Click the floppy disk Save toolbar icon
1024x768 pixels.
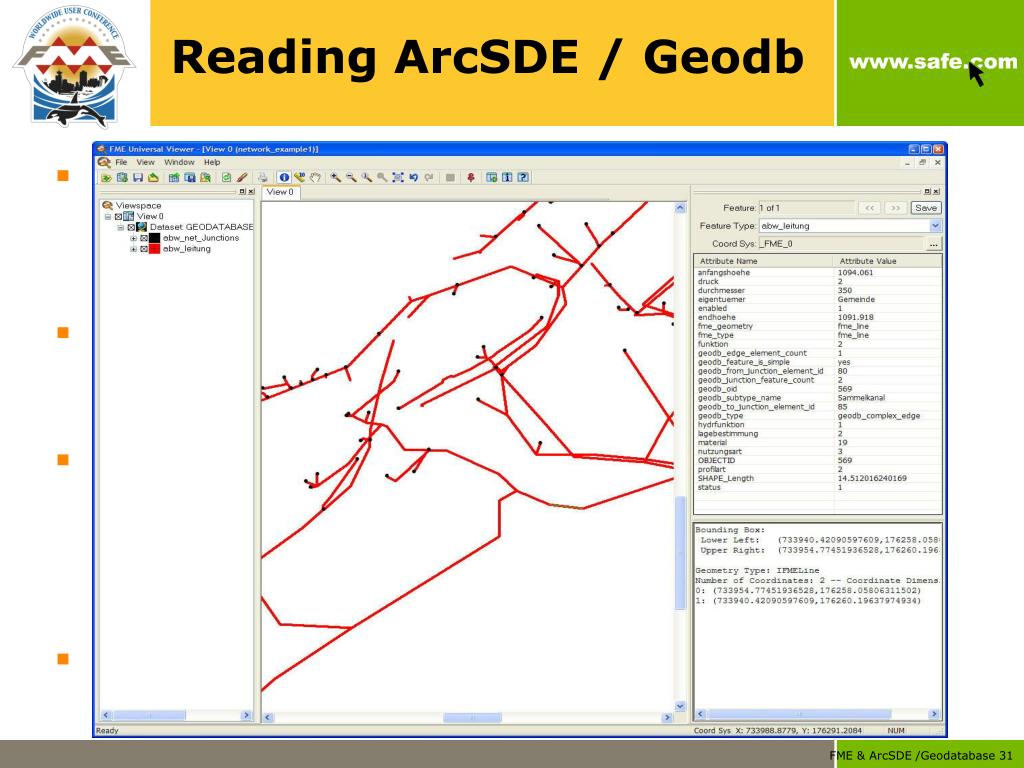(x=138, y=178)
